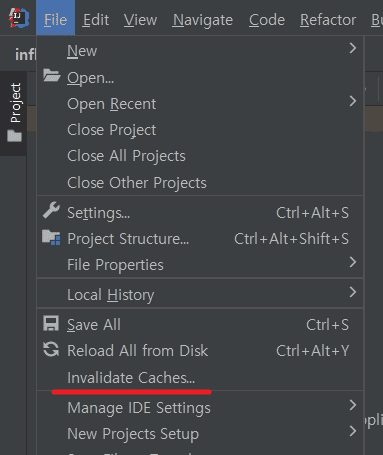Click the IntelliJ IDEA logo icon

pyautogui.click(x=19, y=18)
